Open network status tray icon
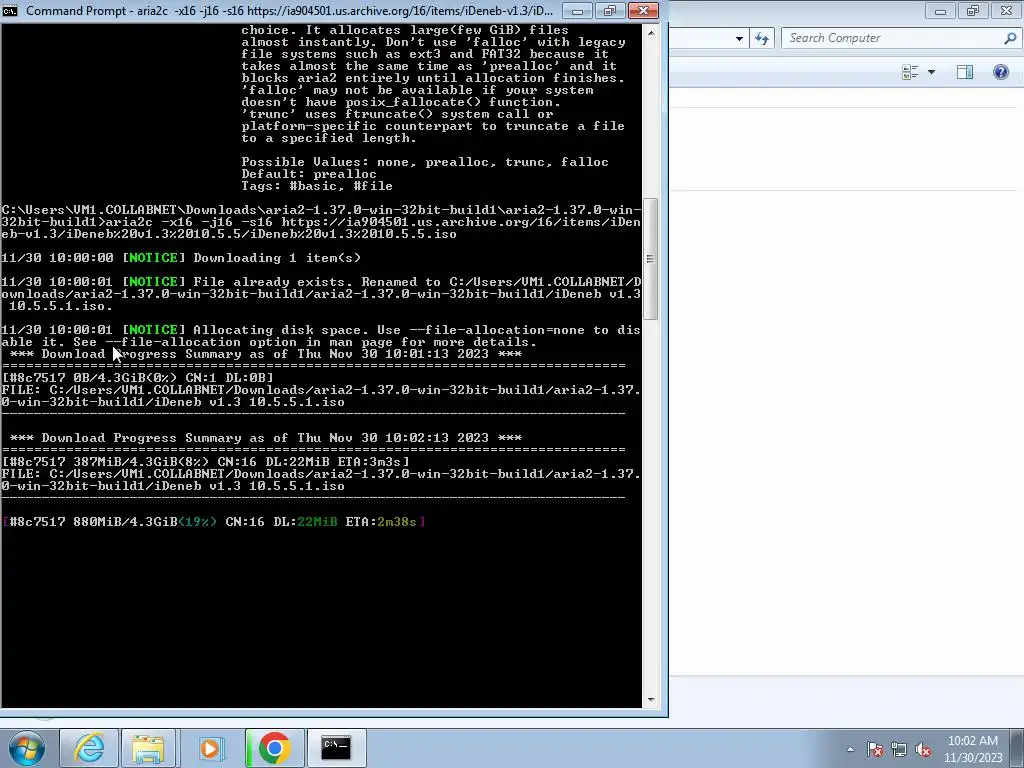Screen dimensions: 1024x768 click(x=899, y=749)
